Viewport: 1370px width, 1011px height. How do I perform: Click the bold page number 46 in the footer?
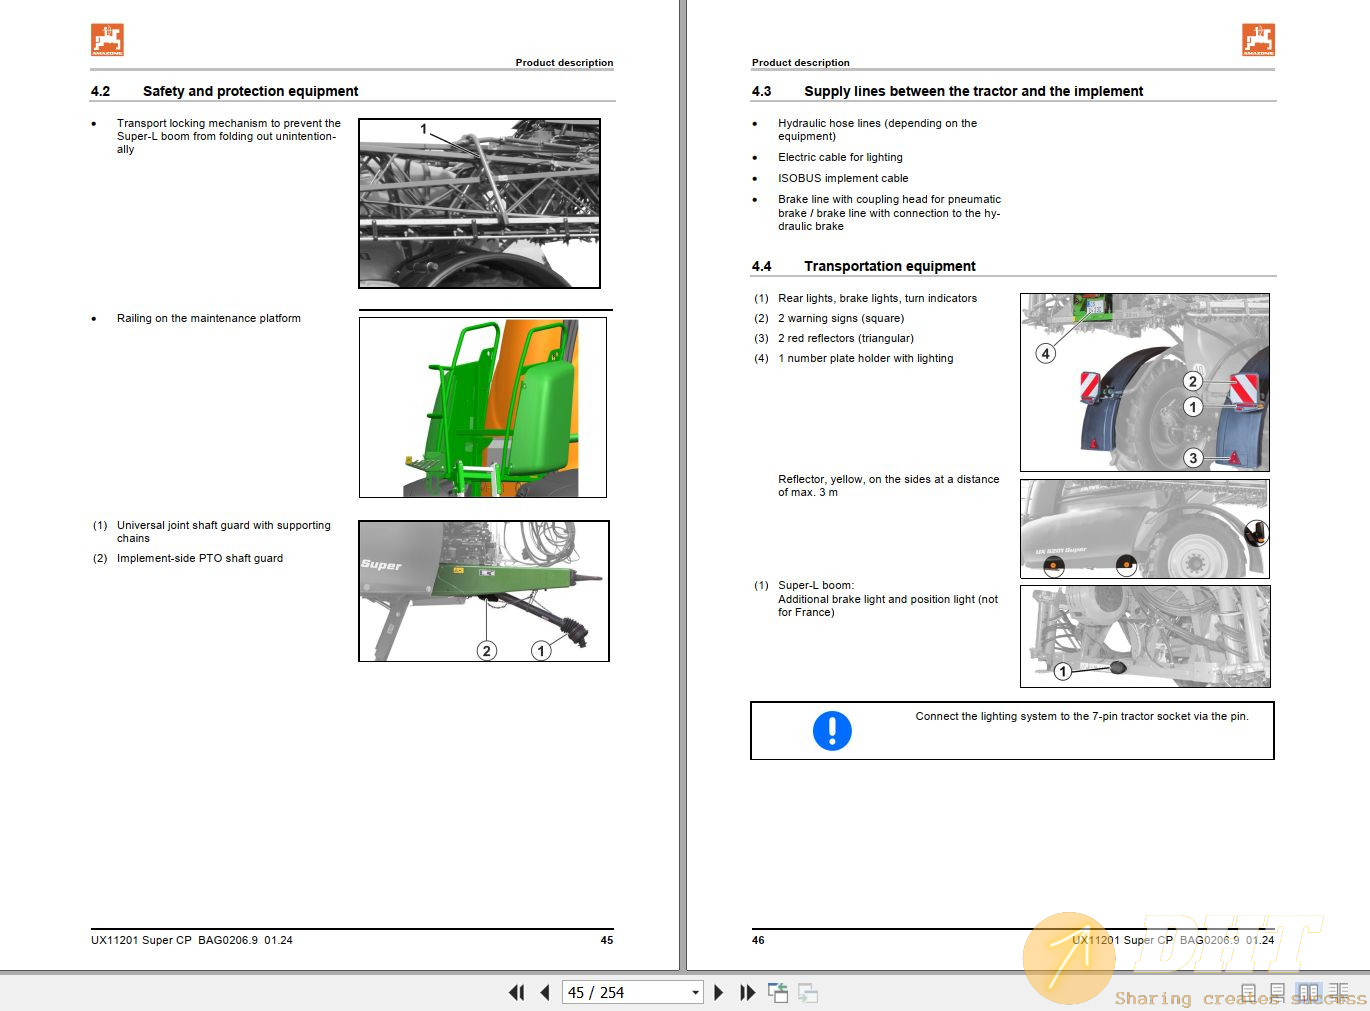758,940
